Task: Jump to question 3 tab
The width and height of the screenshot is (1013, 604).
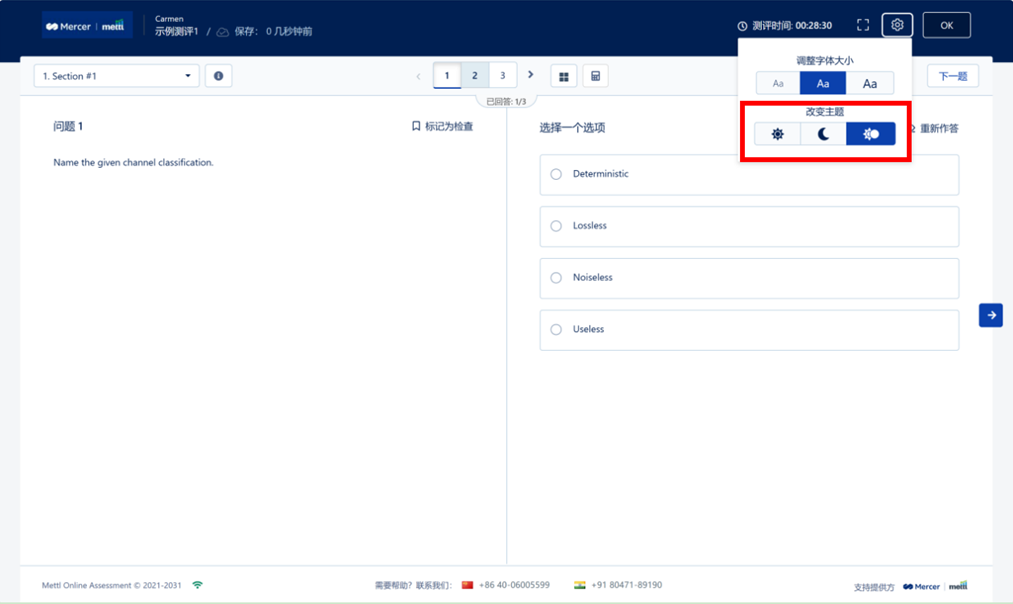Action: pyautogui.click(x=503, y=76)
